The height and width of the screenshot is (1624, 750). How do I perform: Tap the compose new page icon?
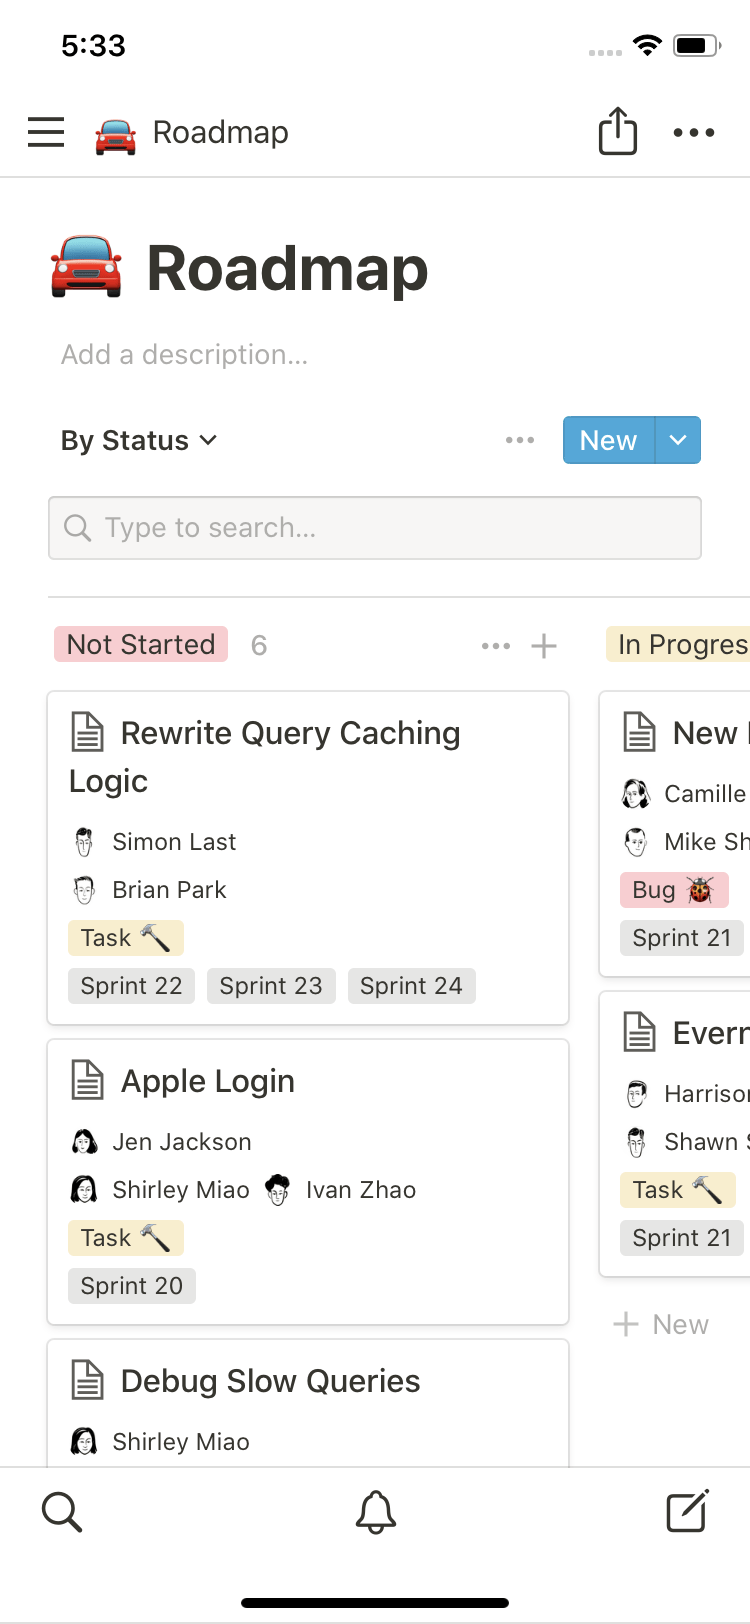point(687,1511)
